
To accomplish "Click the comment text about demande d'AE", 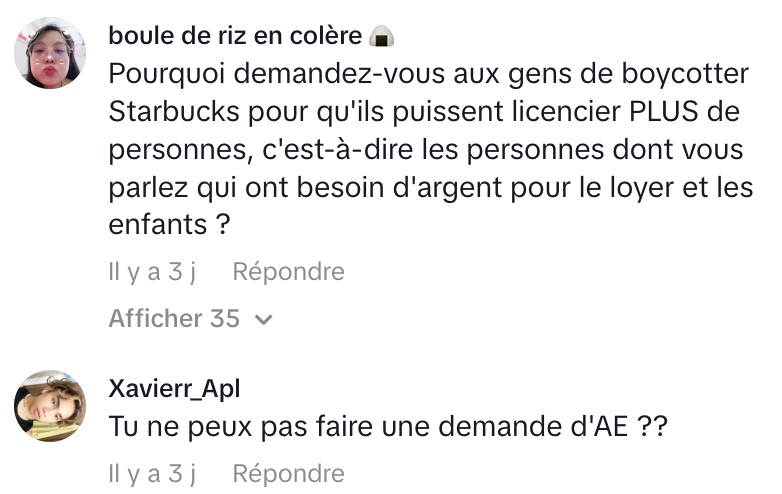I will click(388, 427).
